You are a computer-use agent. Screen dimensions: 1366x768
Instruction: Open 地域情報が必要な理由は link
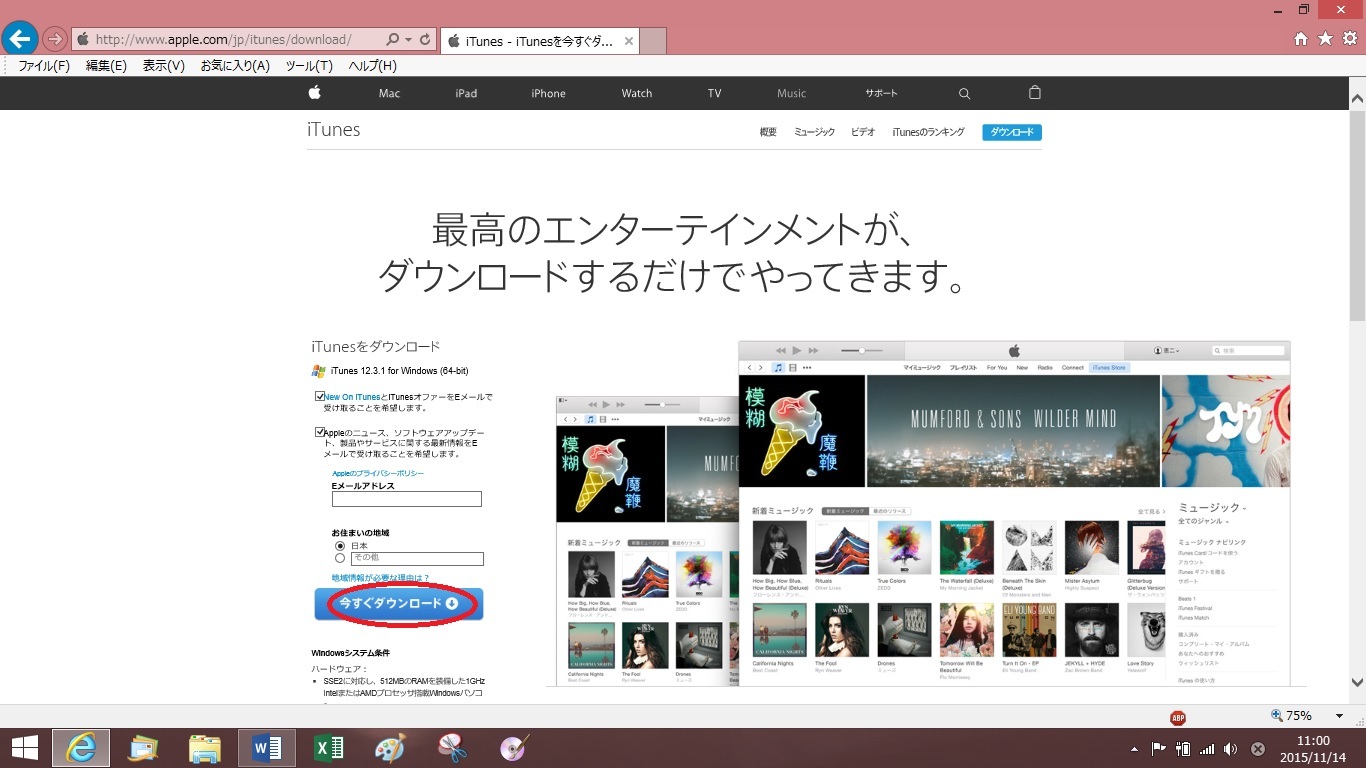(x=381, y=578)
